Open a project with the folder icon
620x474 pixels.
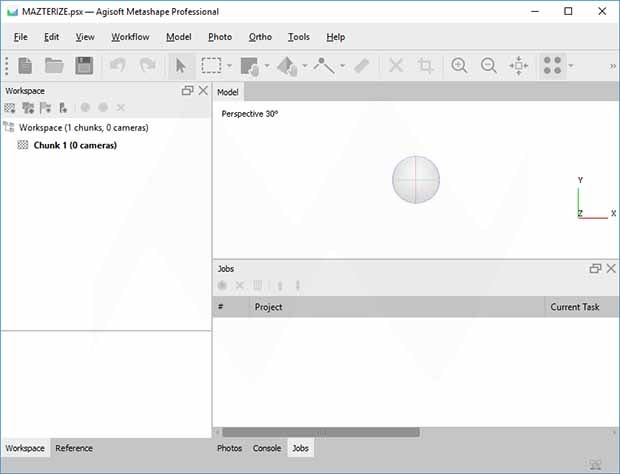[x=54, y=66]
